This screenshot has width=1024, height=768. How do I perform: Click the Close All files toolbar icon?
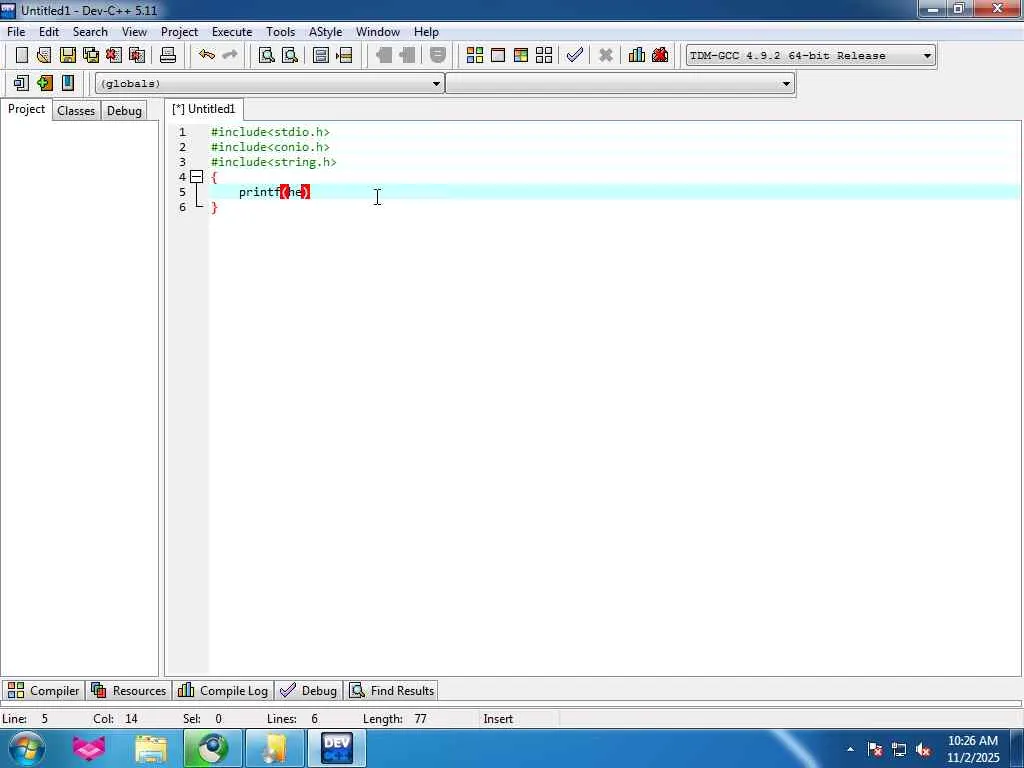(137, 56)
